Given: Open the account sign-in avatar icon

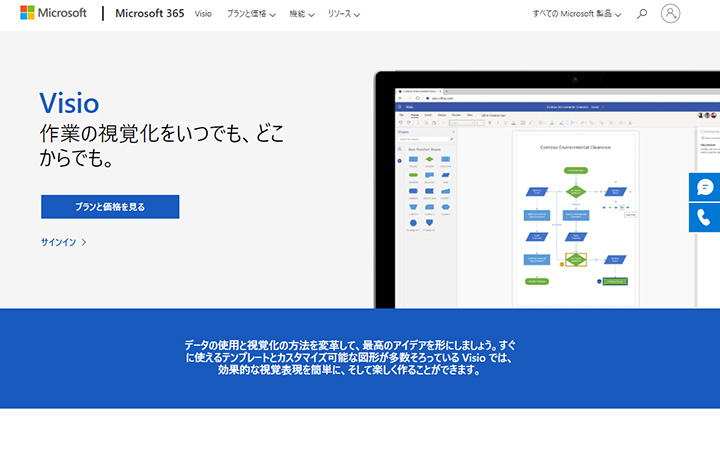Looking at the screenshot, I should pos(670,13).
